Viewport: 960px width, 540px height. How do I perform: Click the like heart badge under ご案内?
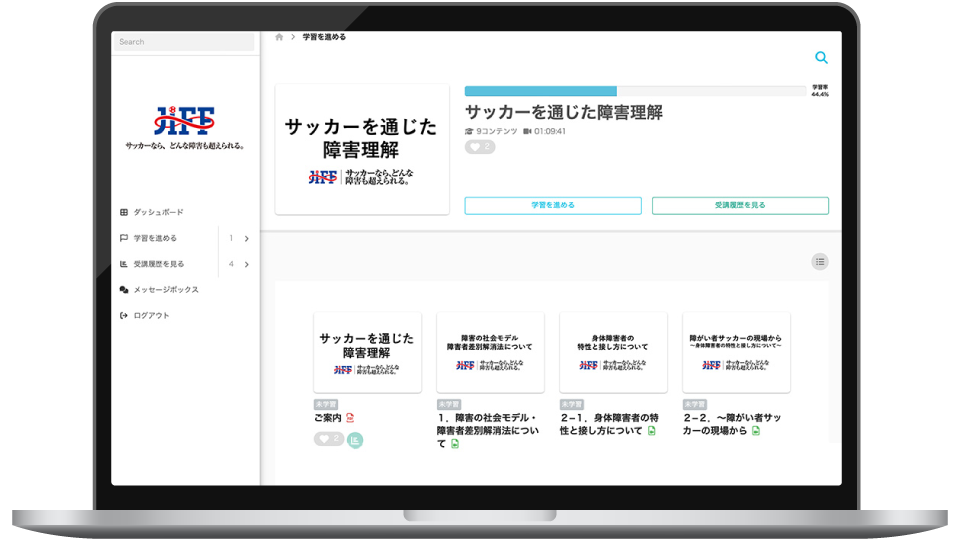(x=329, y=439)
